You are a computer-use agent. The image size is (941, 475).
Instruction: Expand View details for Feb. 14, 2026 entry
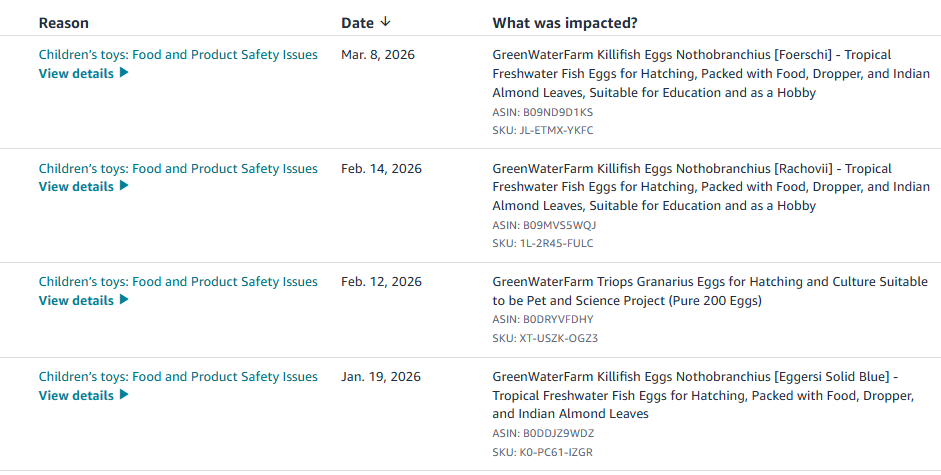tap(83, 186)
